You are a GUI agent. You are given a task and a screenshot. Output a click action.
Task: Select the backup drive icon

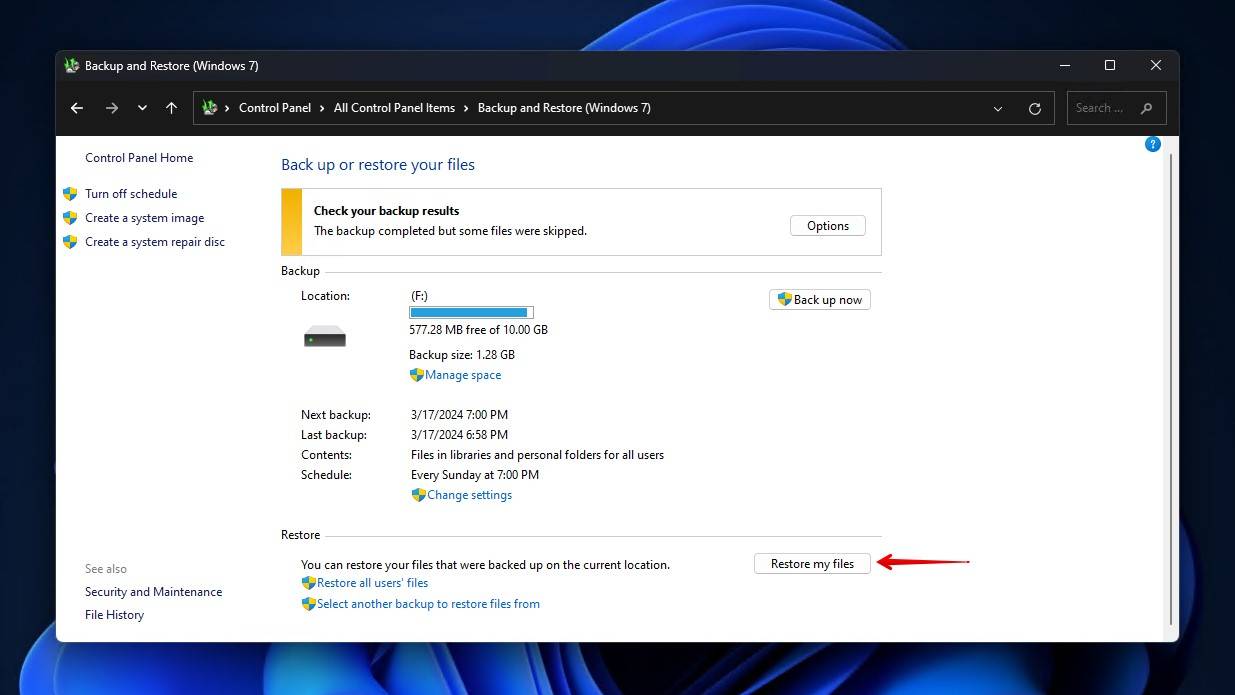point(324,336)
